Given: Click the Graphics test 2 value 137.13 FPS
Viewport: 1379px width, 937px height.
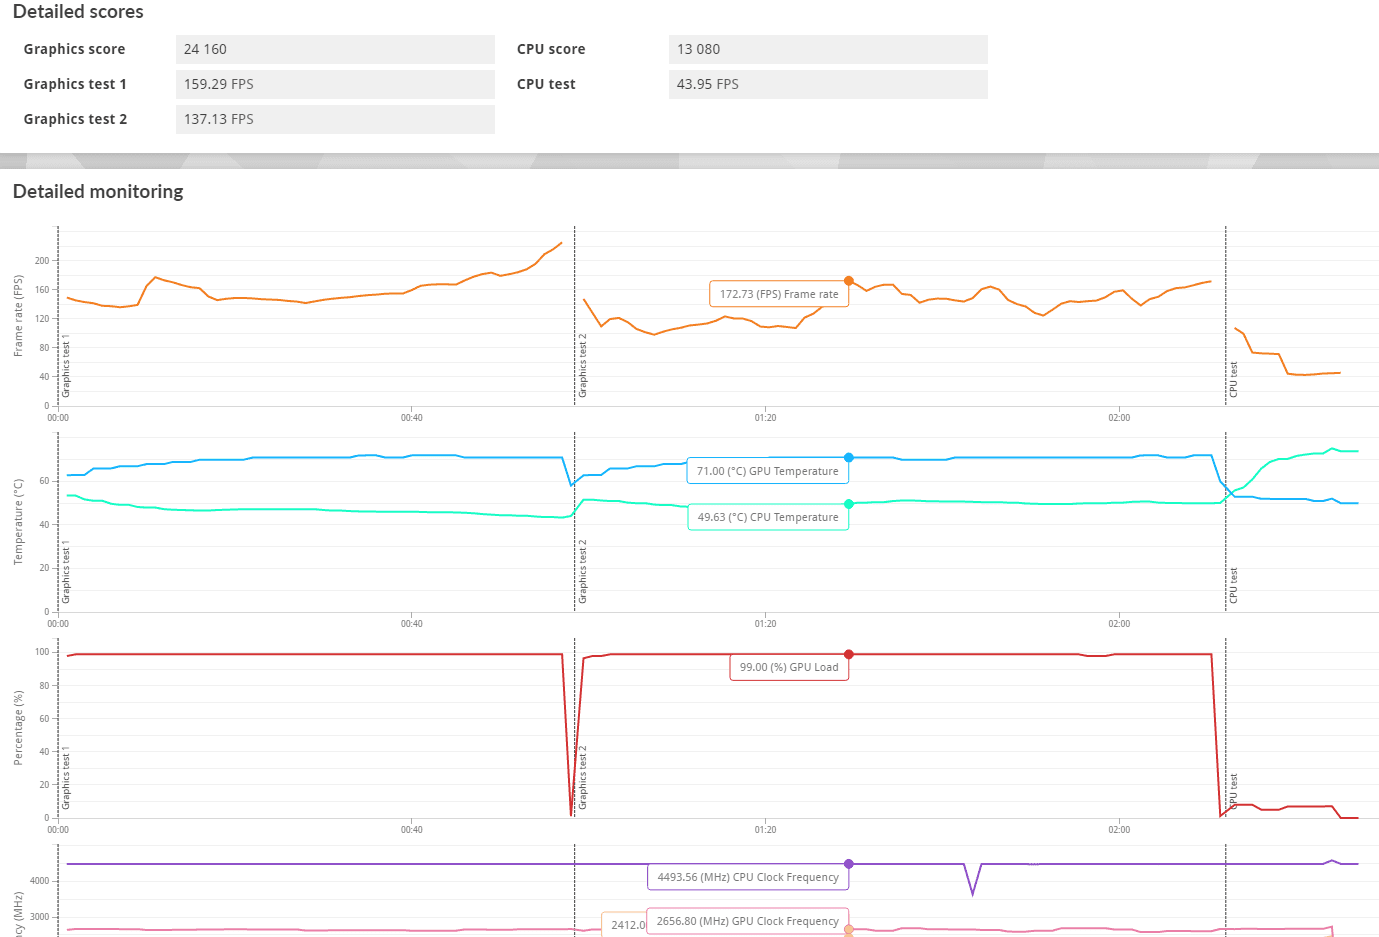Looking at the screenshot, I should (335, 119).
